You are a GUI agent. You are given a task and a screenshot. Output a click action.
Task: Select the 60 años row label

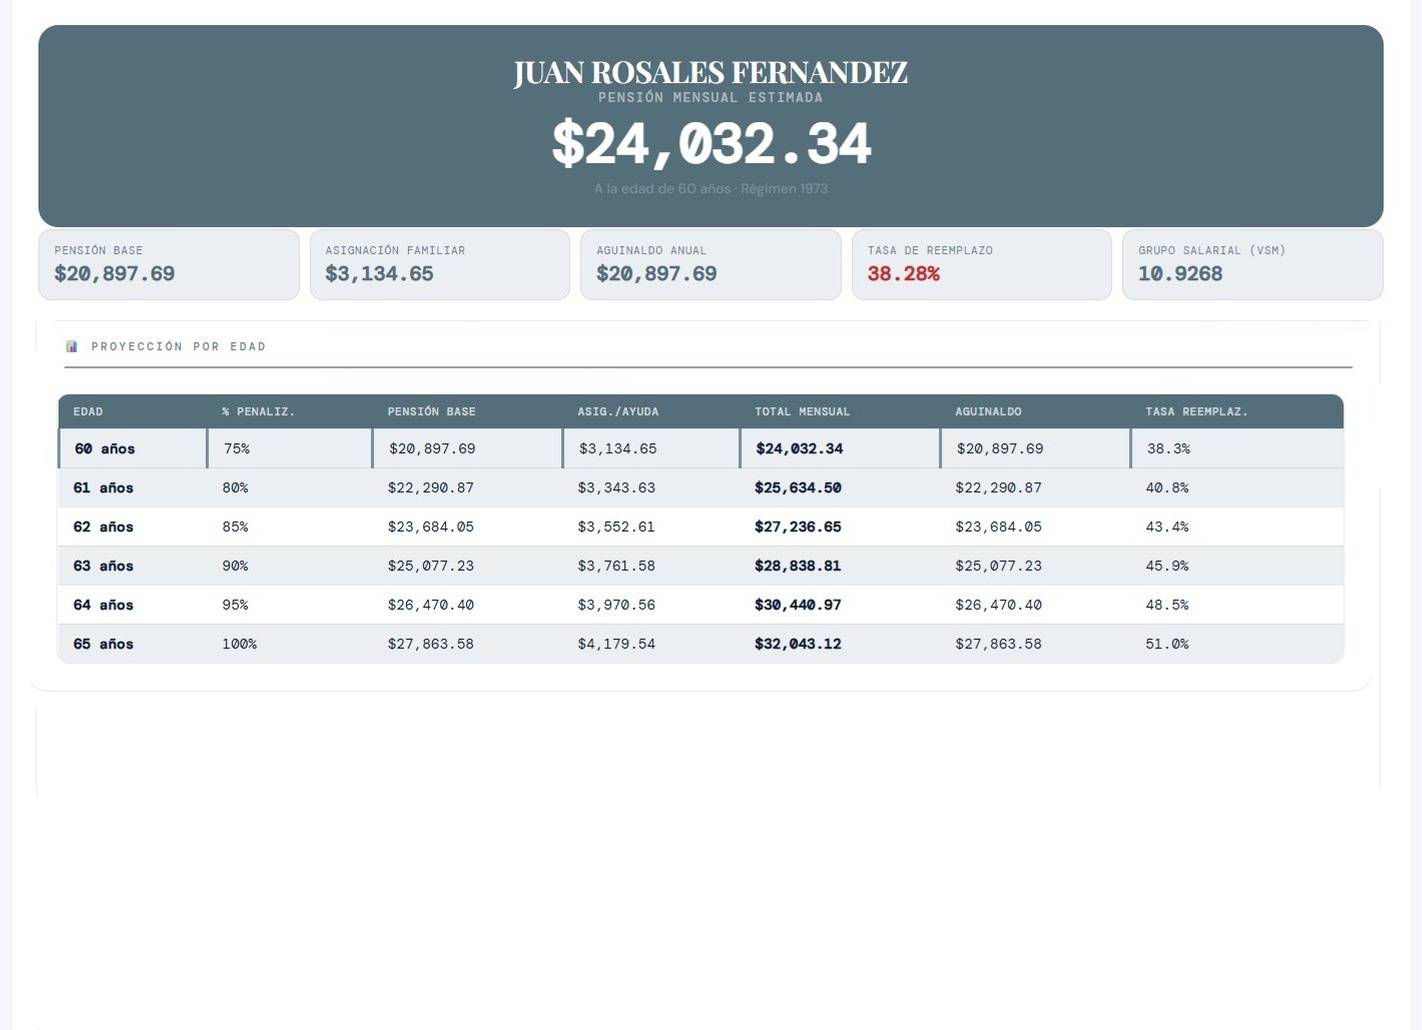(105, 449)
